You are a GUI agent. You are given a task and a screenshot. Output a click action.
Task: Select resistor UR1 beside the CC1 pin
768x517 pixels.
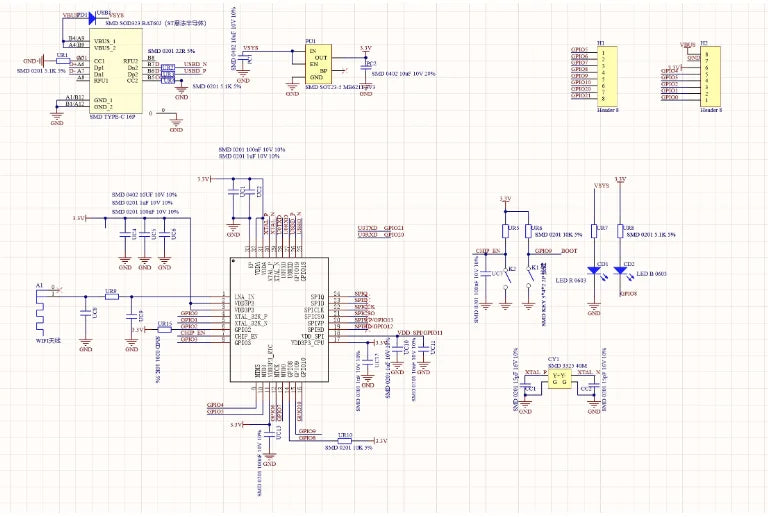tap(62, 61)
